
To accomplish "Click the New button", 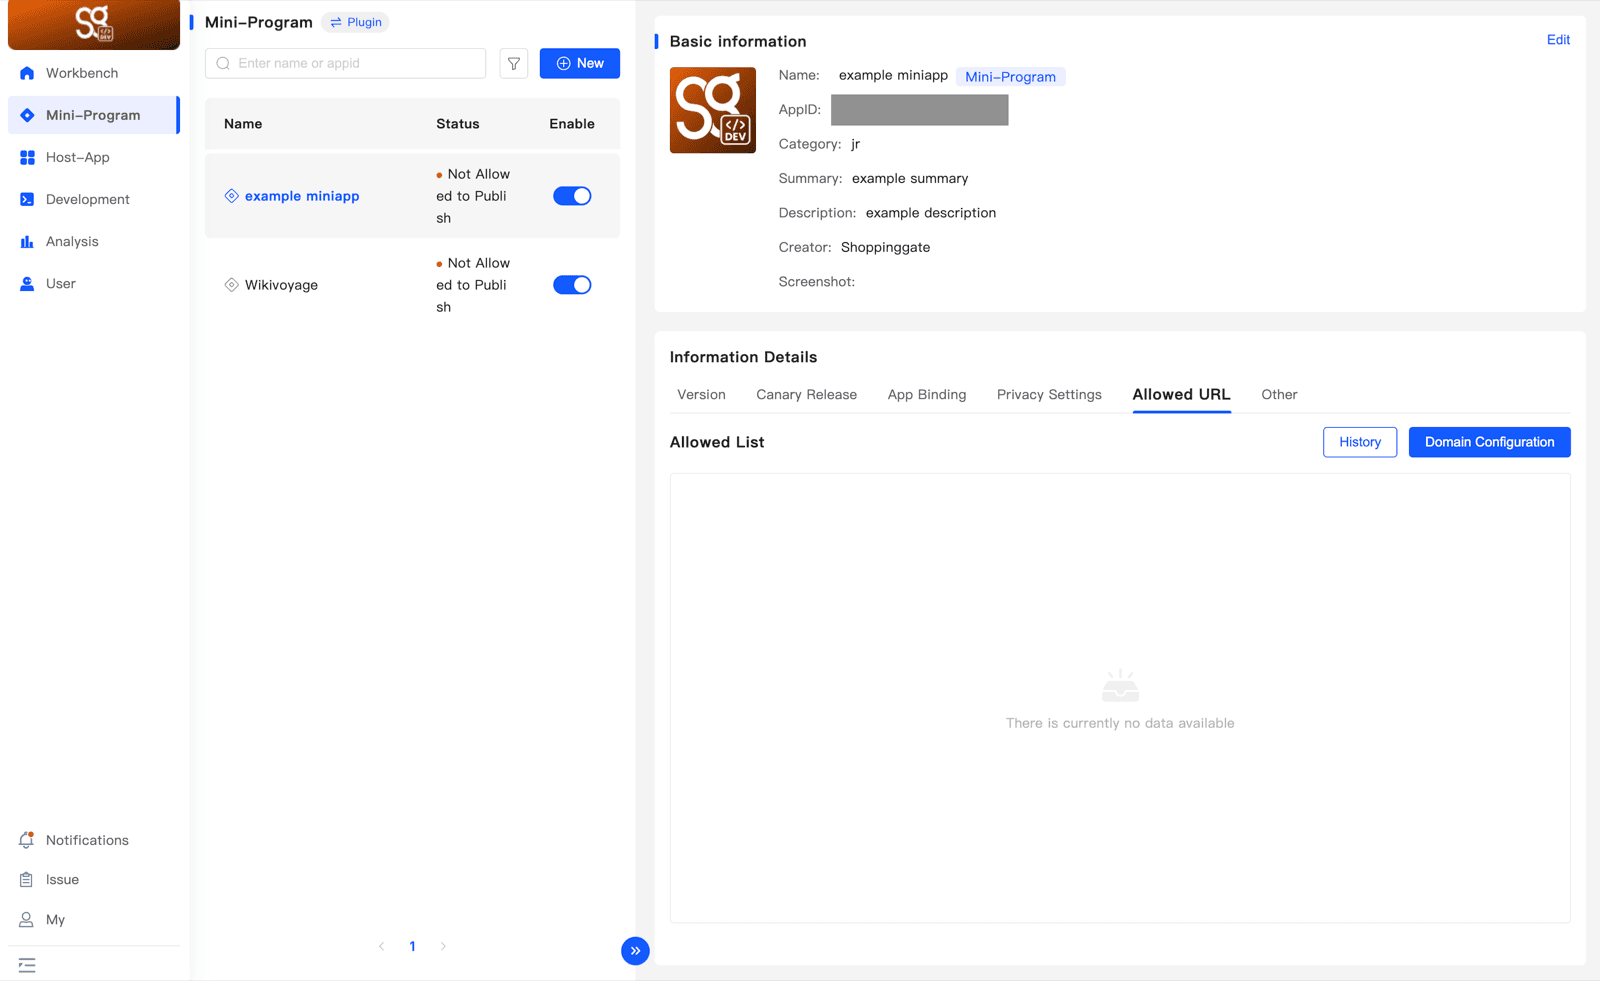I will tap(580, 63).
